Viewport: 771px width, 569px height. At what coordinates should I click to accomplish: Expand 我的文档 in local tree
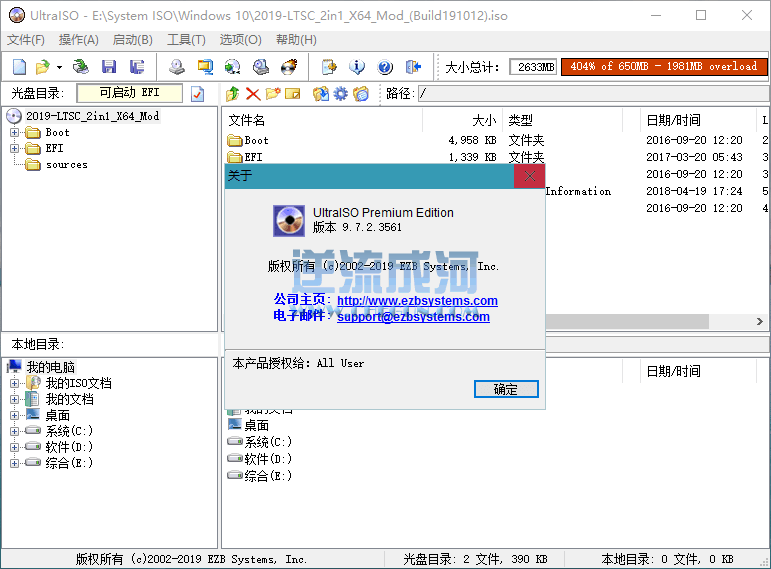[15, 399]
